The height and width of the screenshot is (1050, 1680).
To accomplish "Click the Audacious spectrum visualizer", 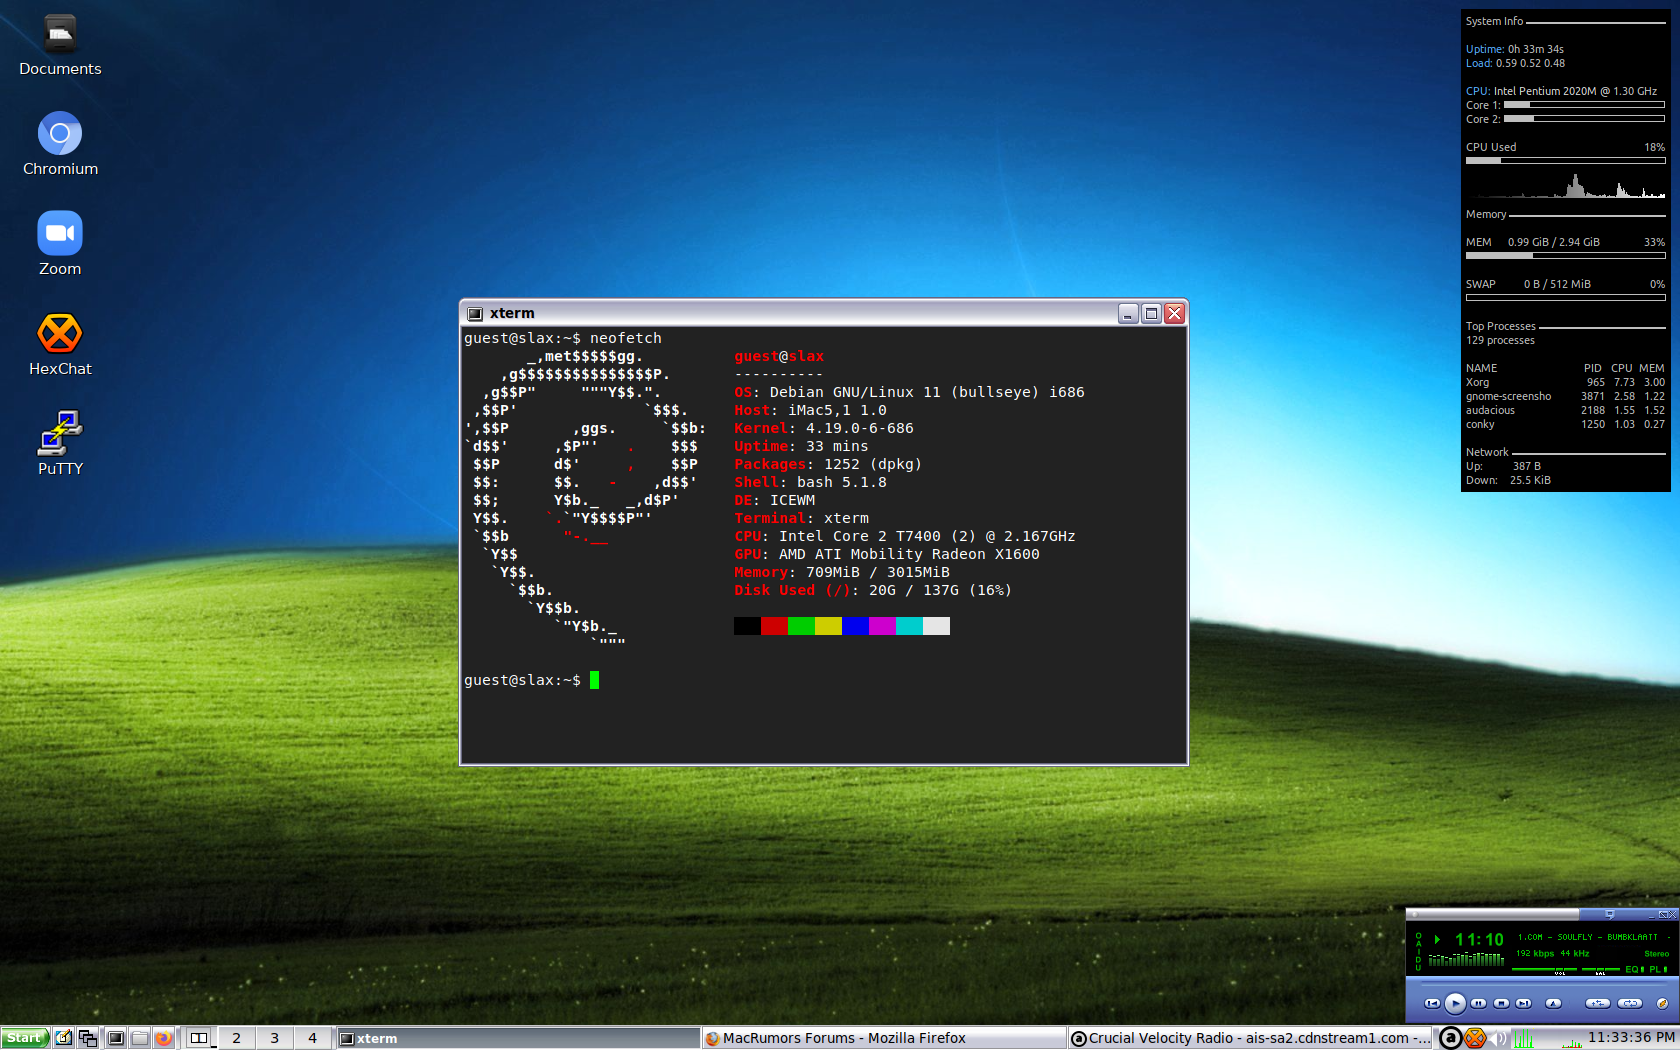I will [x=1466, y=959].
